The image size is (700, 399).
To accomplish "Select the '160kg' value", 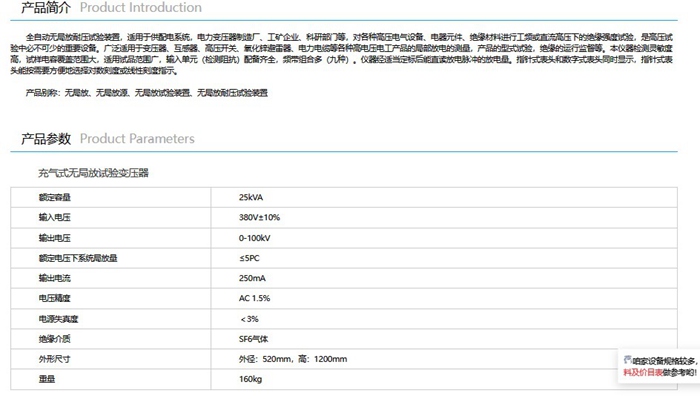I will tap(250, 379).
